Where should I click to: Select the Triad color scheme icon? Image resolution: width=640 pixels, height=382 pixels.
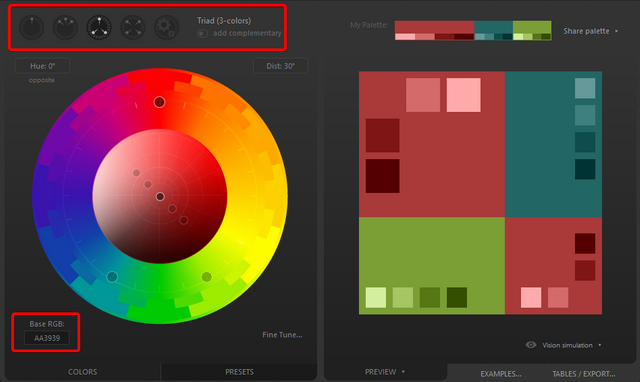coord(99,27)
